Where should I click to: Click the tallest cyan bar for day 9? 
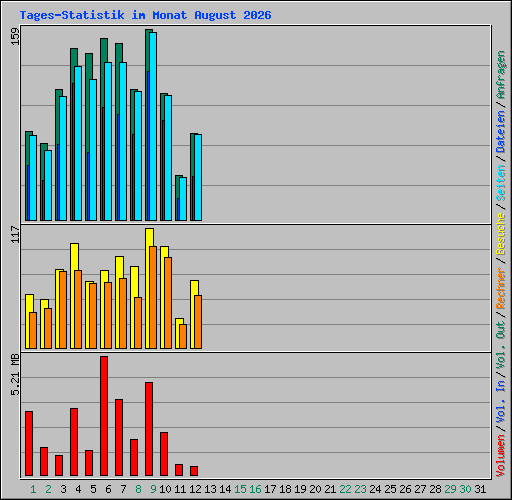[x=153, y=126]
